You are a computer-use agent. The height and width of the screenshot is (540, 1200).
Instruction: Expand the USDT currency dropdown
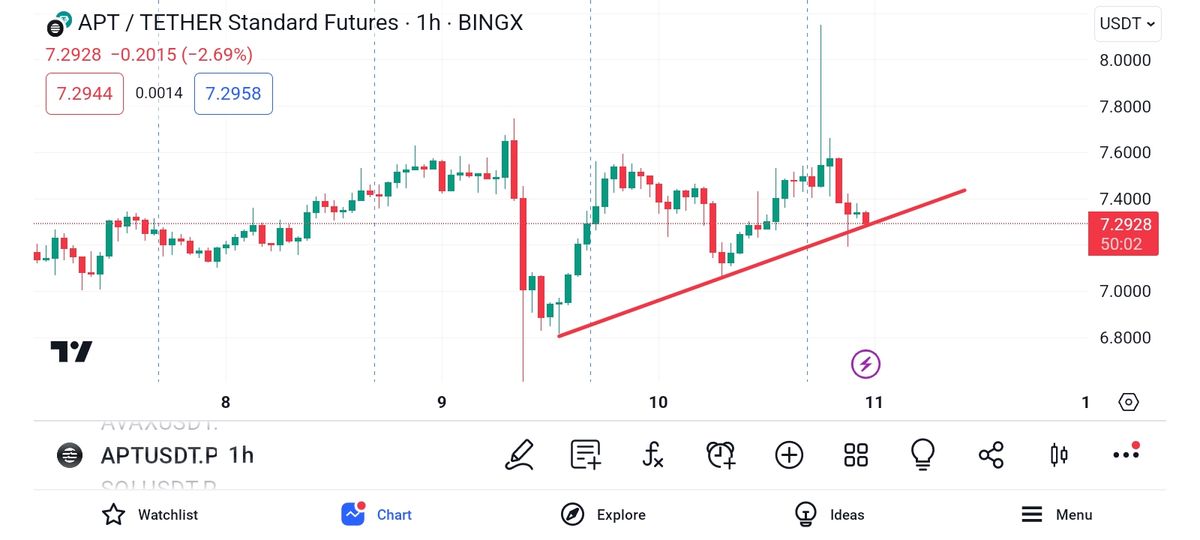pyautogui.click(x=1128, y=24)
